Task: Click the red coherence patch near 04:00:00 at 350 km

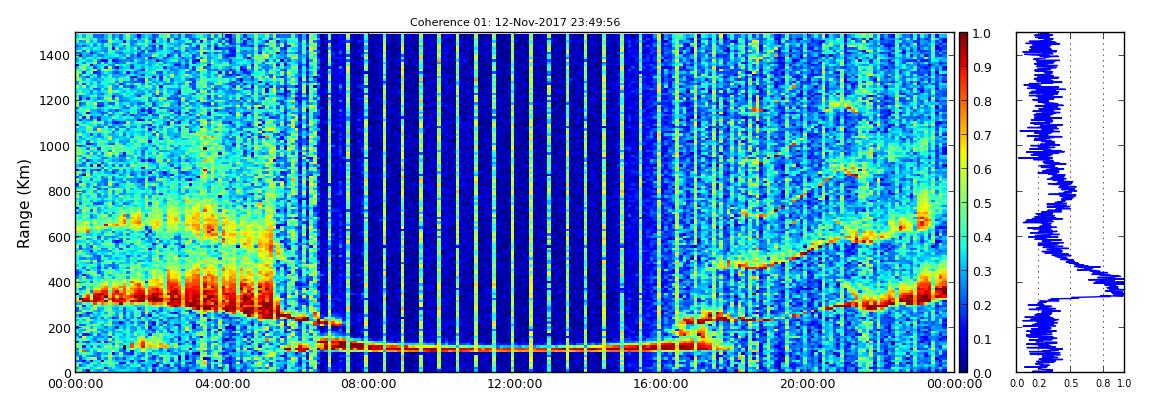Action: tap(221, 291)
